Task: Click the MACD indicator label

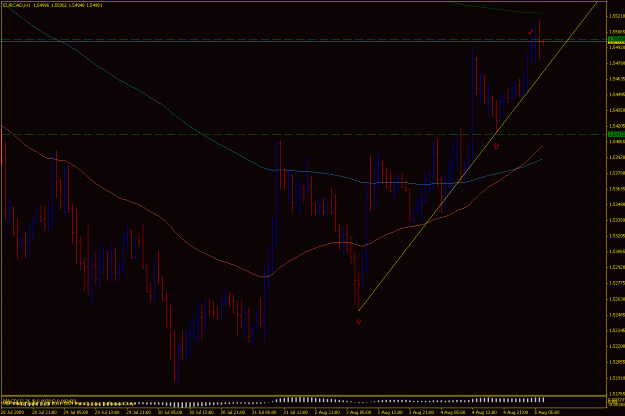Action: coord(39,400)
